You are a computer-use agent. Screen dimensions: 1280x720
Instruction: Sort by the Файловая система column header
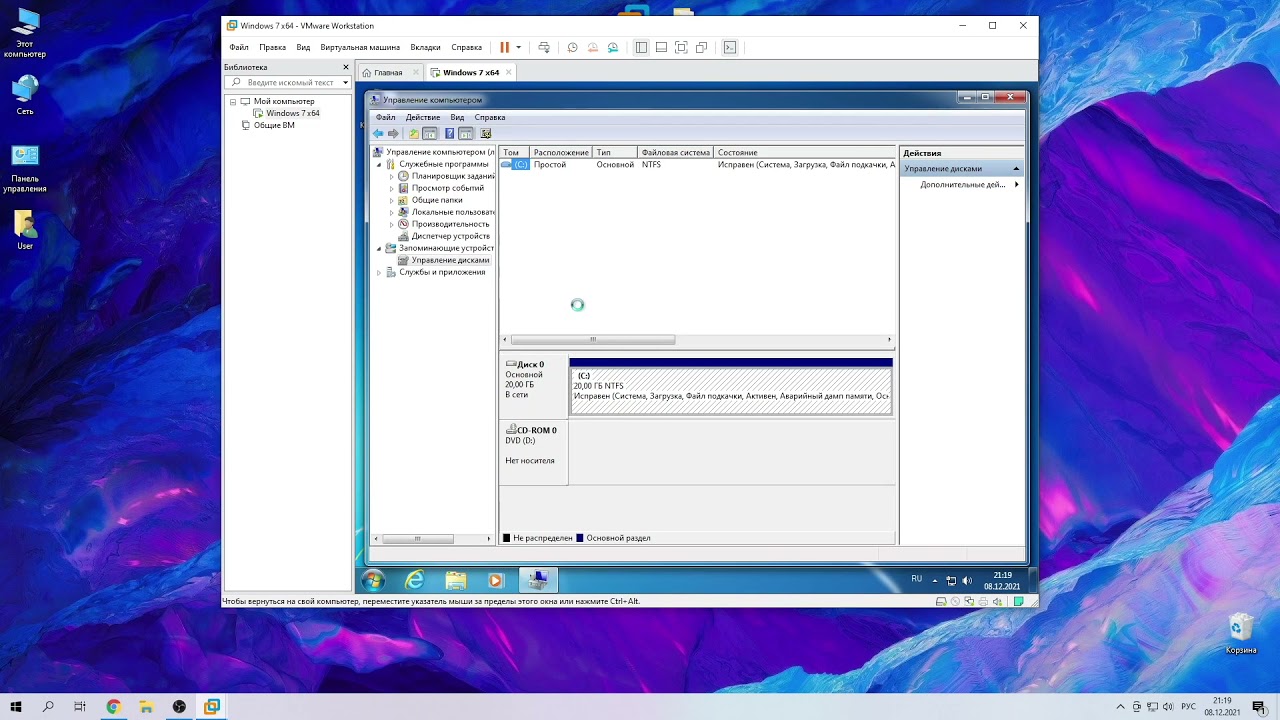pyautogui.click(x=676, y=153)
